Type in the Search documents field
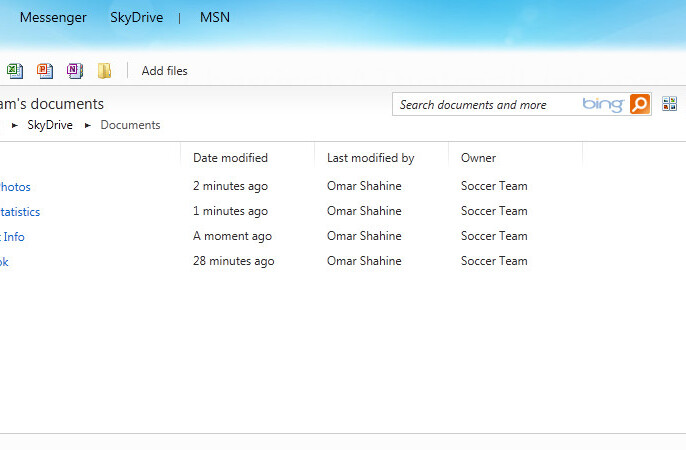686x450 pixels. point(485,105)
